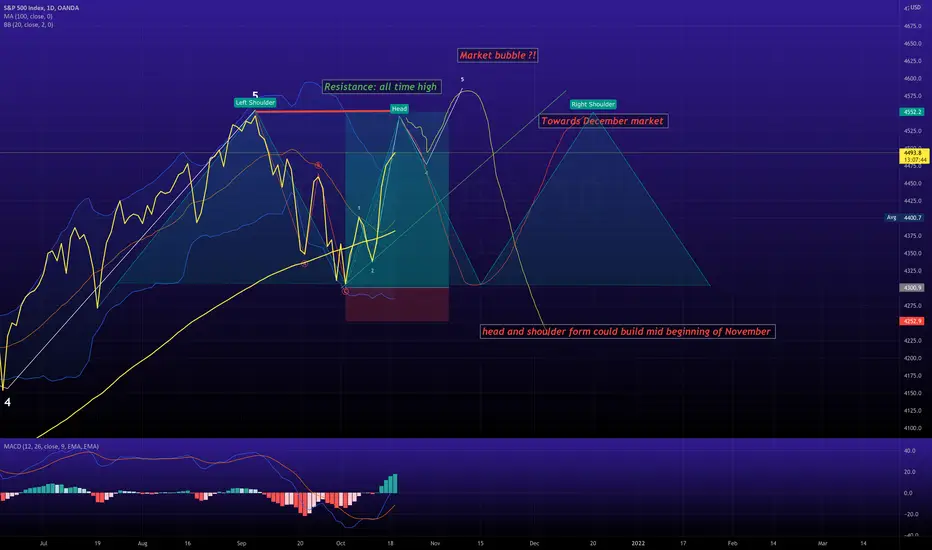
Task: Click the 4675.0 price axis tick
Action: (913, 27)
